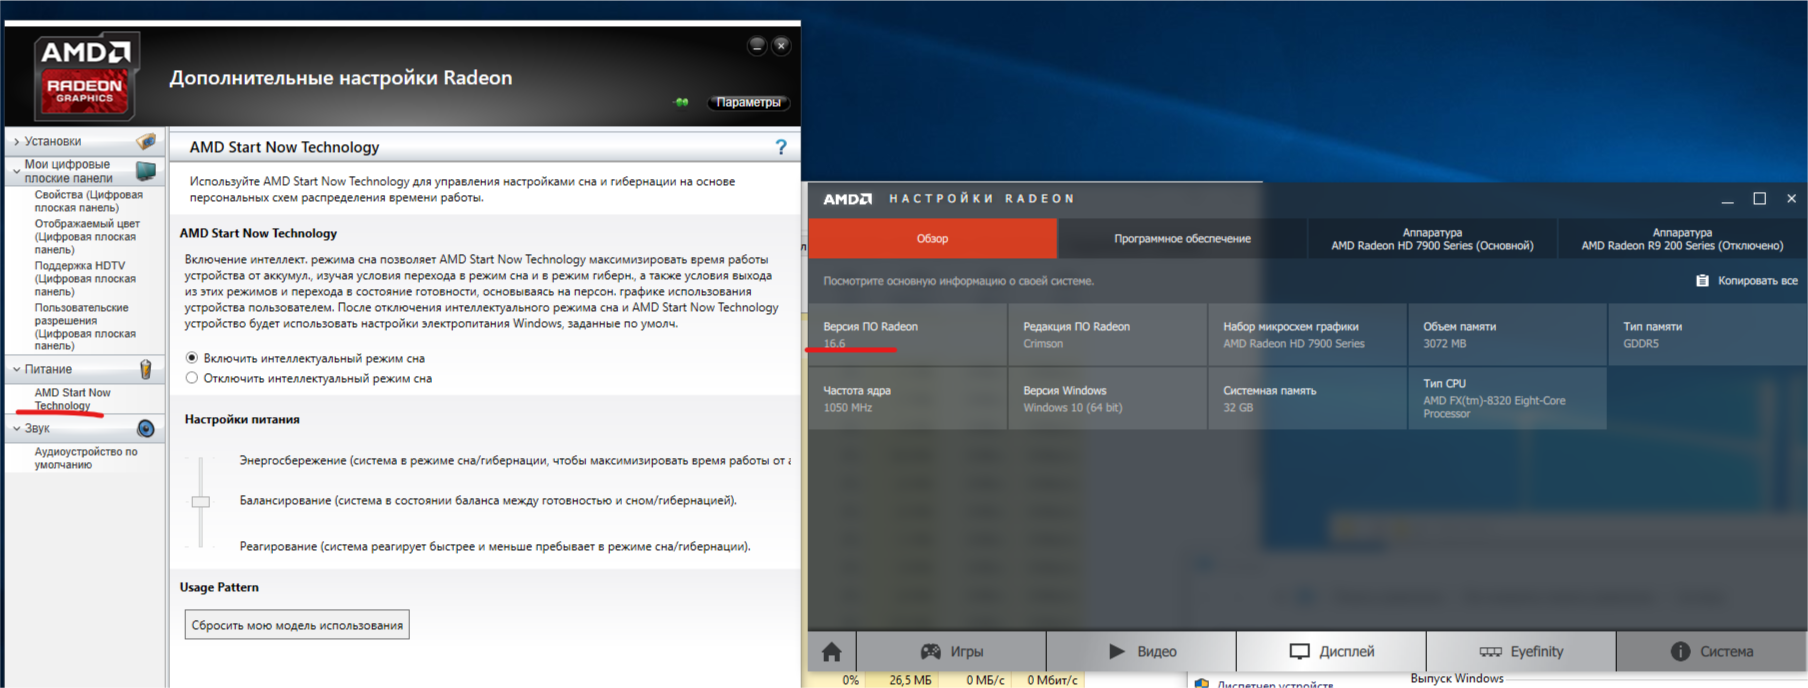The width and height of the screenshot is (1808, 688).
Task: Open Свойства (Цифровая плоская панель) item
Action: click(88, 201)
